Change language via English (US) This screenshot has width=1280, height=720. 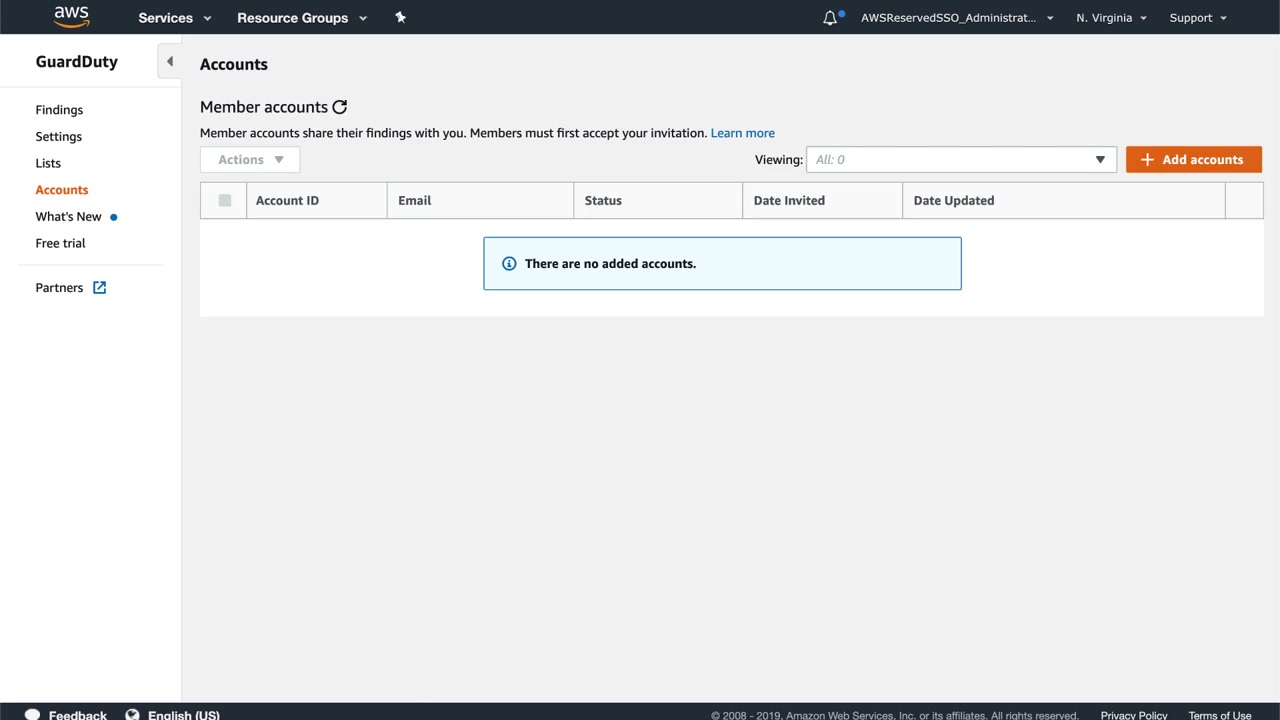(x=184, y=715)
